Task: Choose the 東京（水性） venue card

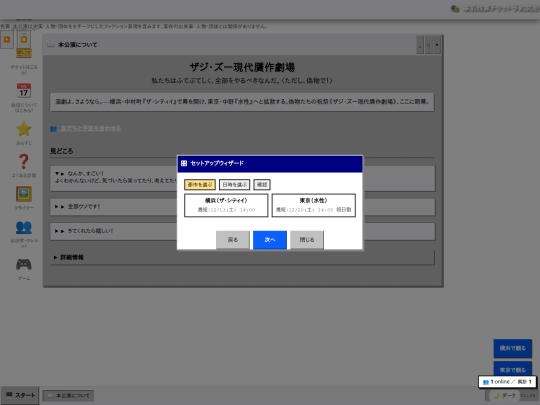Action: pyautogui.click(x=313, y=205)
